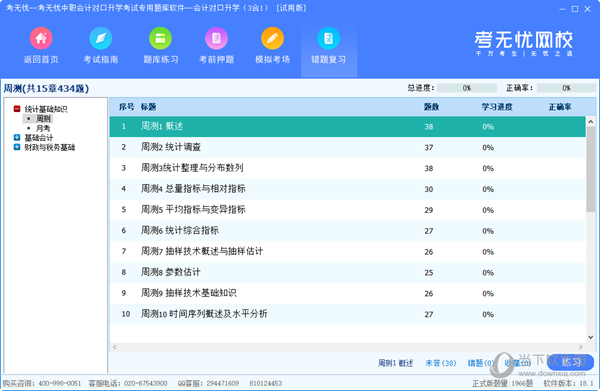This screenshot has width=600, height=391.
Task: Select the 错题复习 wrong question review icon
Action: [x=328, y=38]
